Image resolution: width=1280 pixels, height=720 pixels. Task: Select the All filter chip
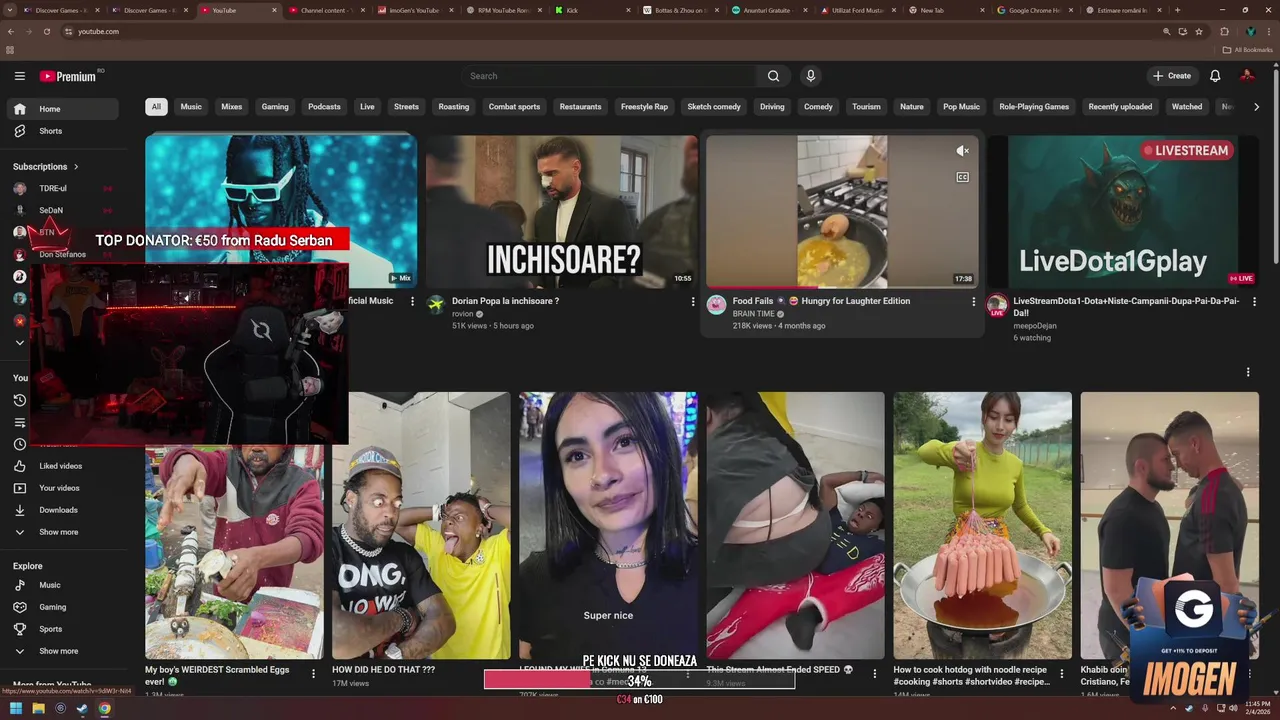click(x=156, y=107)
